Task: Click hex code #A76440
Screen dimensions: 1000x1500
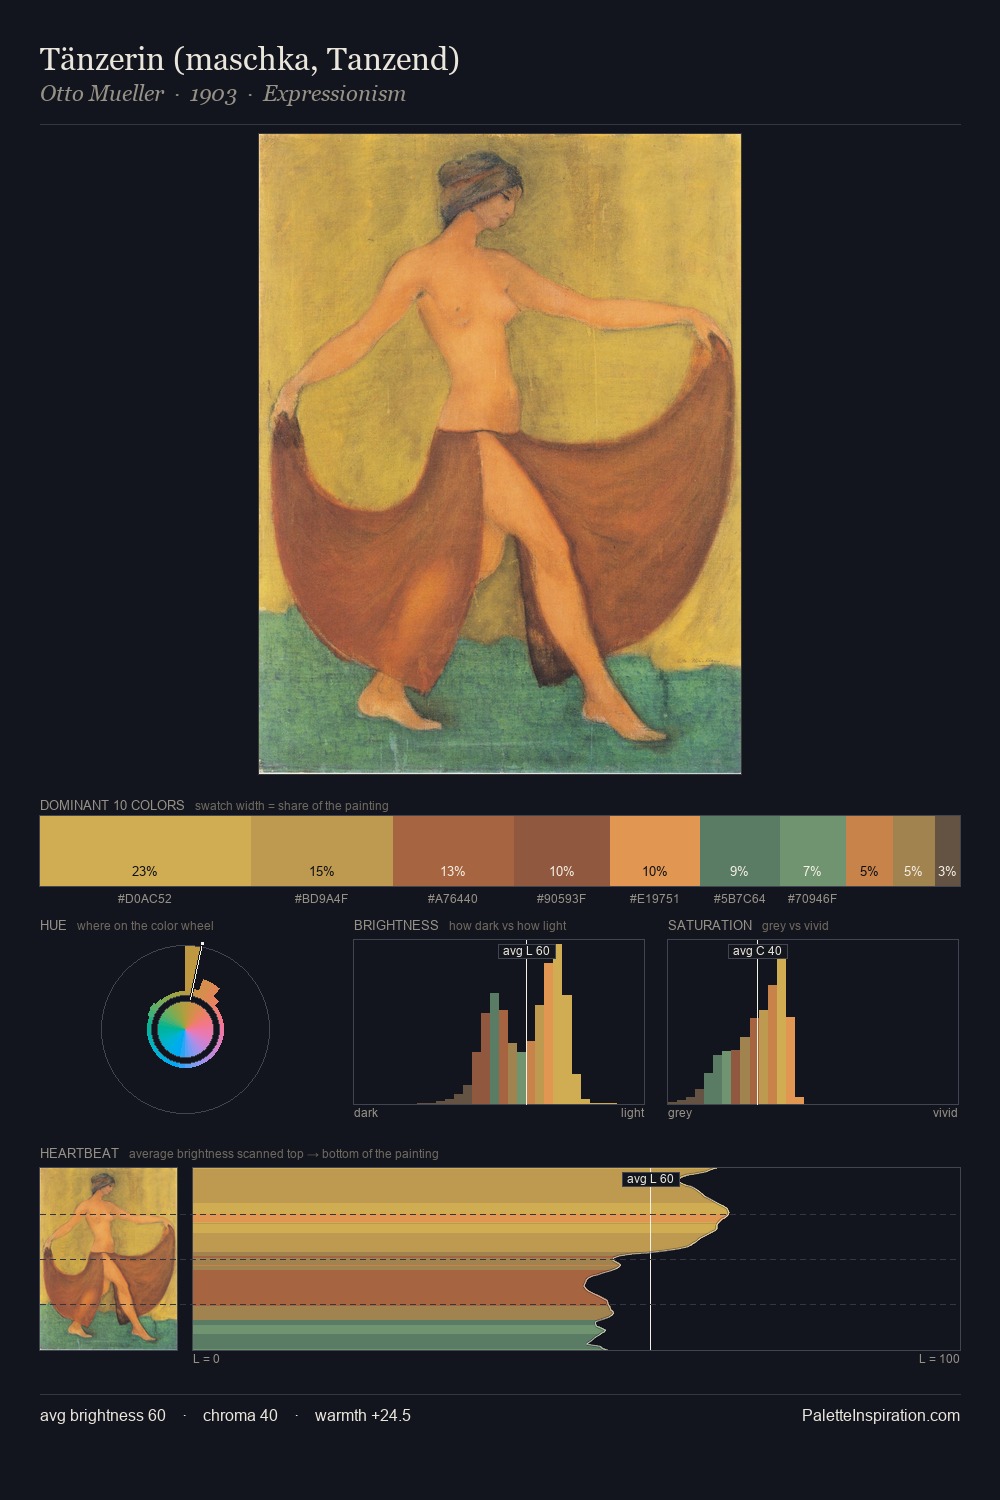Action: click(x=453, y=899)
